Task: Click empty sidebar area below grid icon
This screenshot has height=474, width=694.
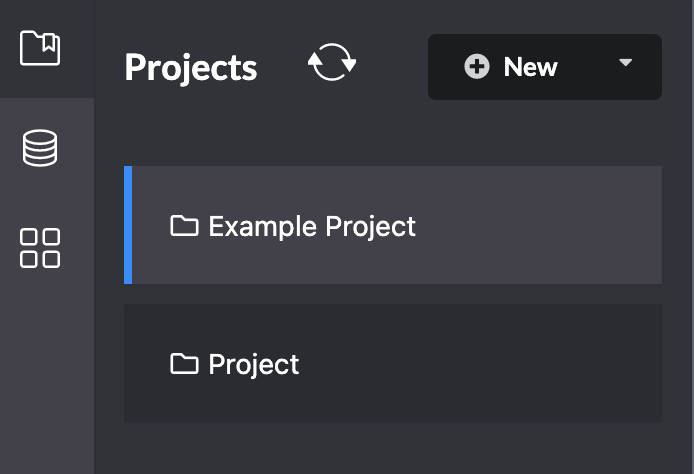Action: pyautogui.click(x=46, y=380)
